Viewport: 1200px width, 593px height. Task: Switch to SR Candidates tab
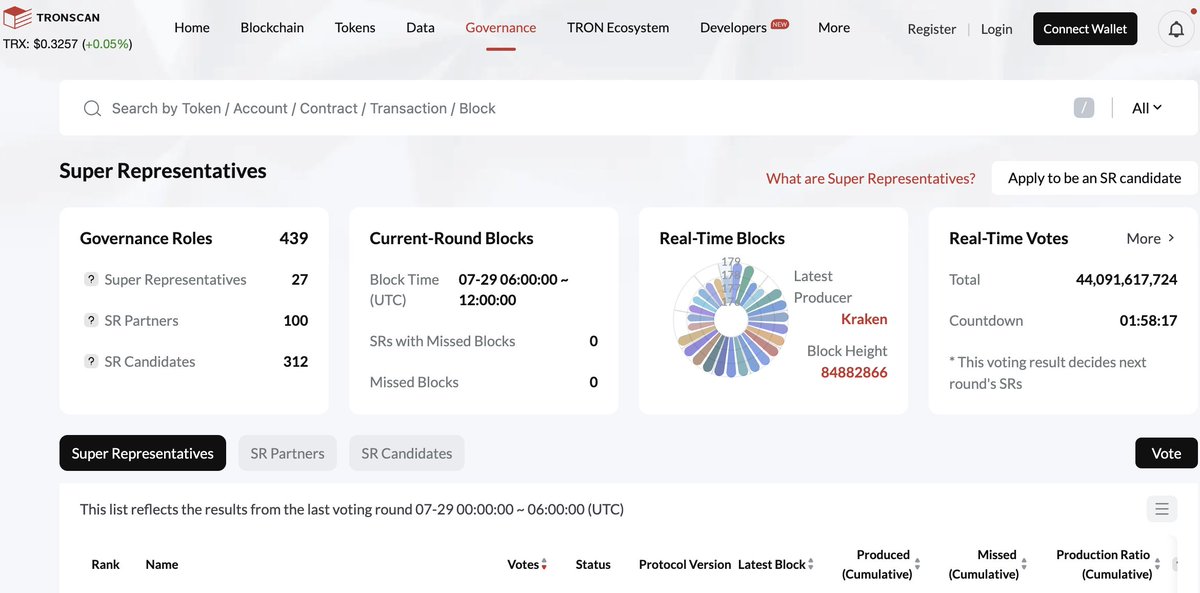pyautogui.click(x=407, y=453)
